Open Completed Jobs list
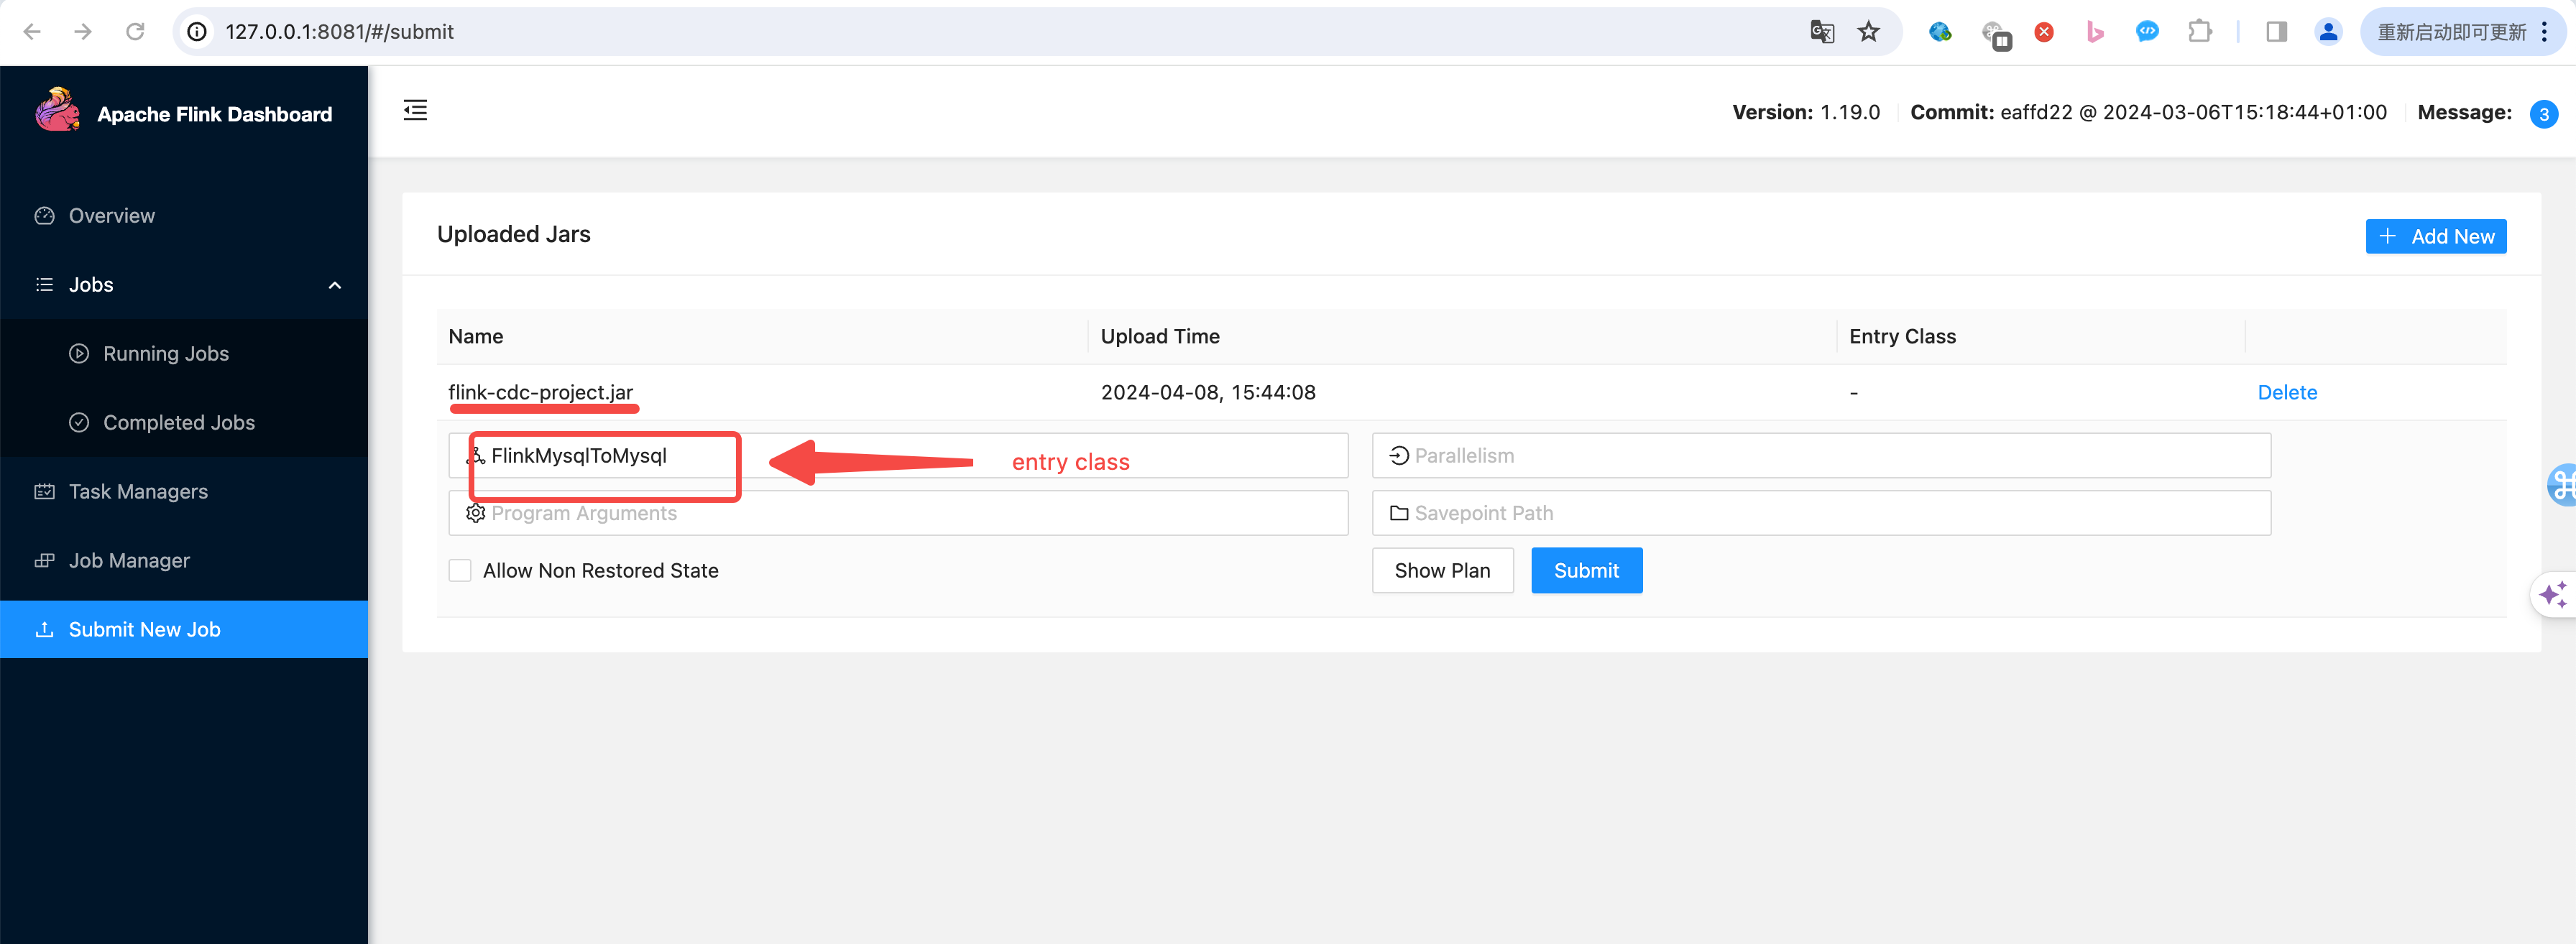Image resolution: width=2576 pixels, height=944 pixels. (184, 423)
